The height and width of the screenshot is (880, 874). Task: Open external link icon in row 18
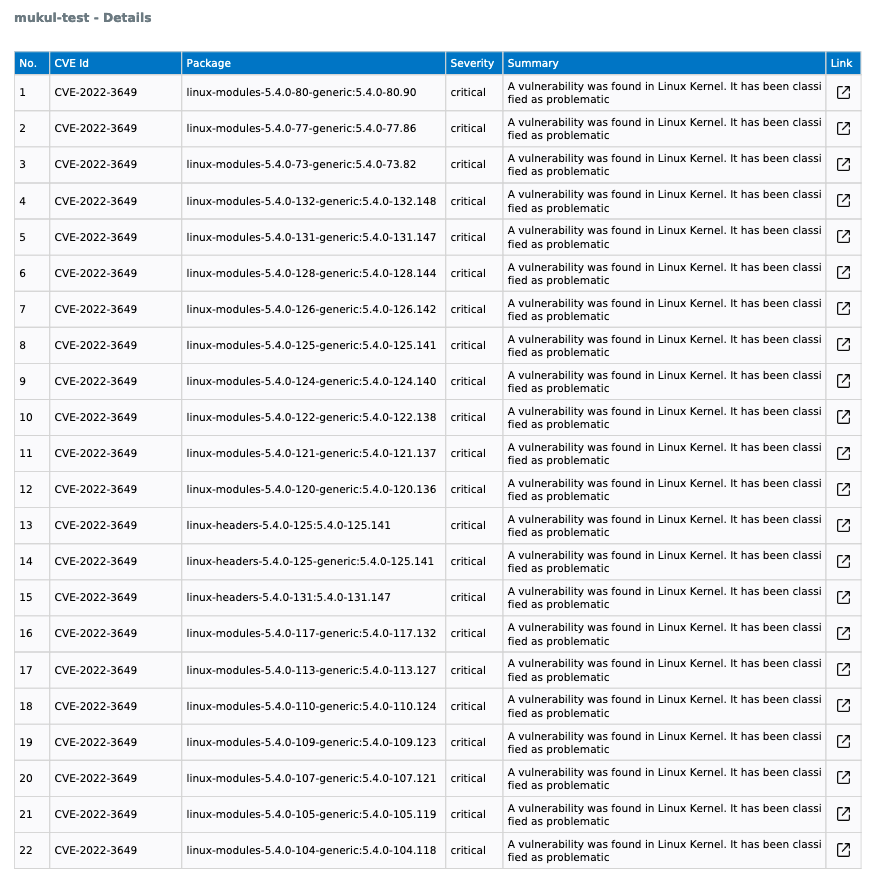click(843, 705)
